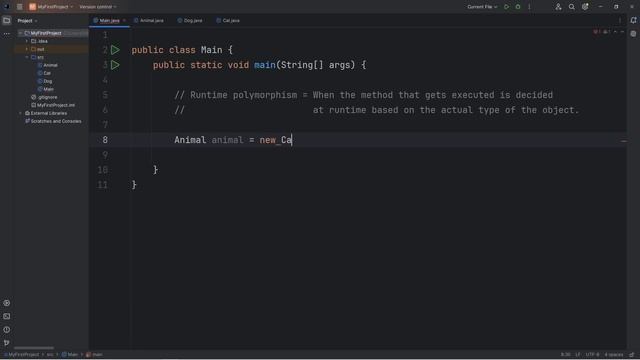Screen dimensions: 640x360
Task: Toggle read-only lock icon in status bar
Action: pos(632,355)
